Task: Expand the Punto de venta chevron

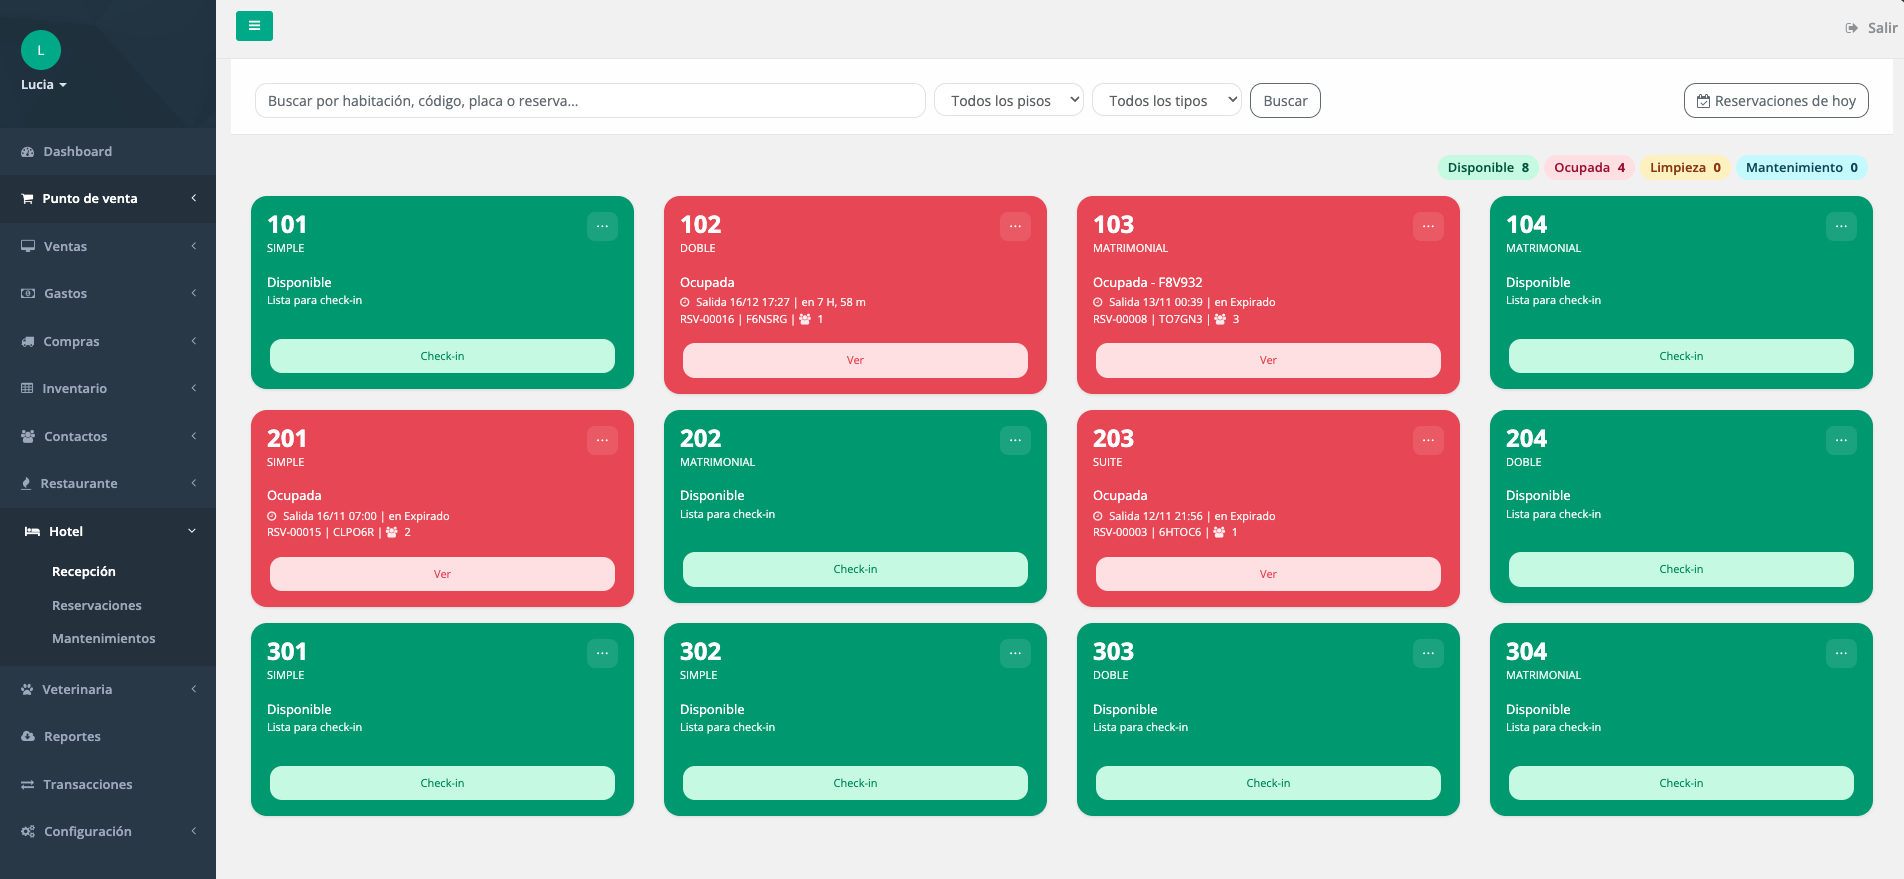Action: tap(194, 199)
